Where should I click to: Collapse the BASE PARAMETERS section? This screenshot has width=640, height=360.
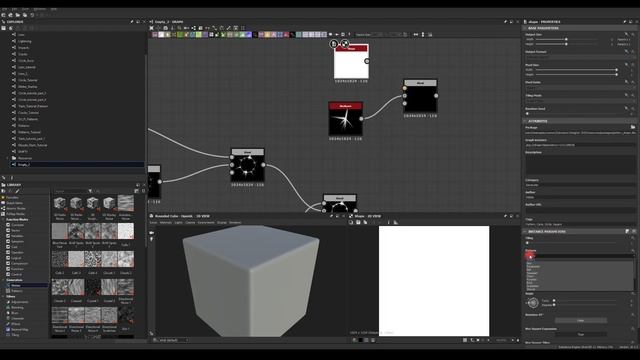[525, 28]
